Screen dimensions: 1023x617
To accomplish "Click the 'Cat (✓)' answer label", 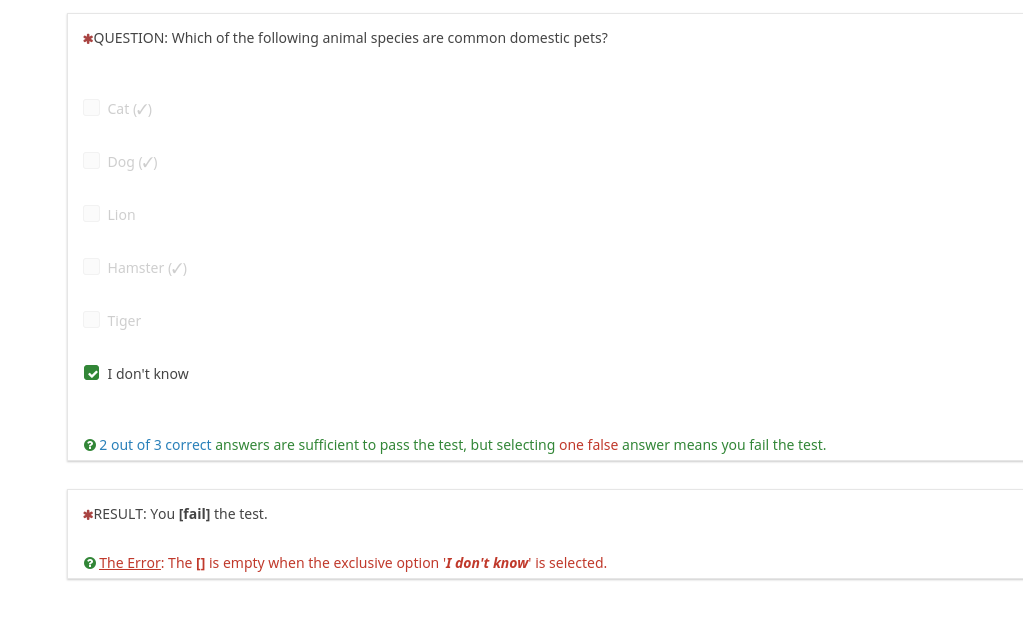I will pos(129,109).
